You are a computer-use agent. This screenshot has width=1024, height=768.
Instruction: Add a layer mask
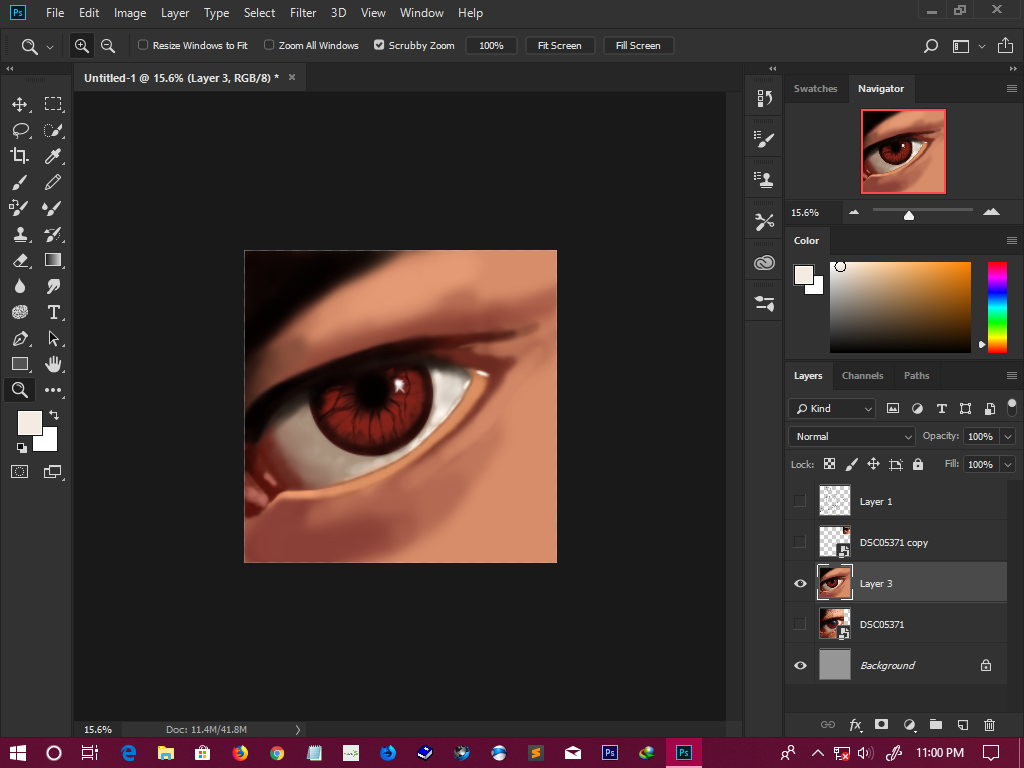pyautogui.click(x=882, y=724)
